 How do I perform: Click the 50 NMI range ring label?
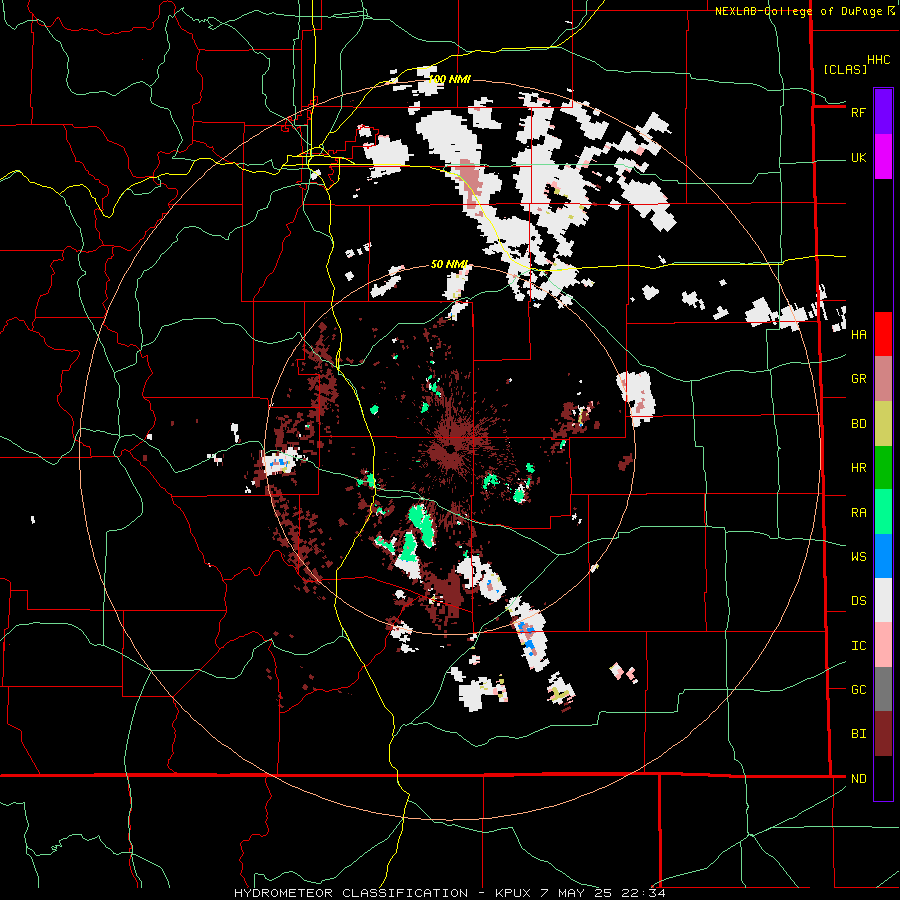[449, 264]
